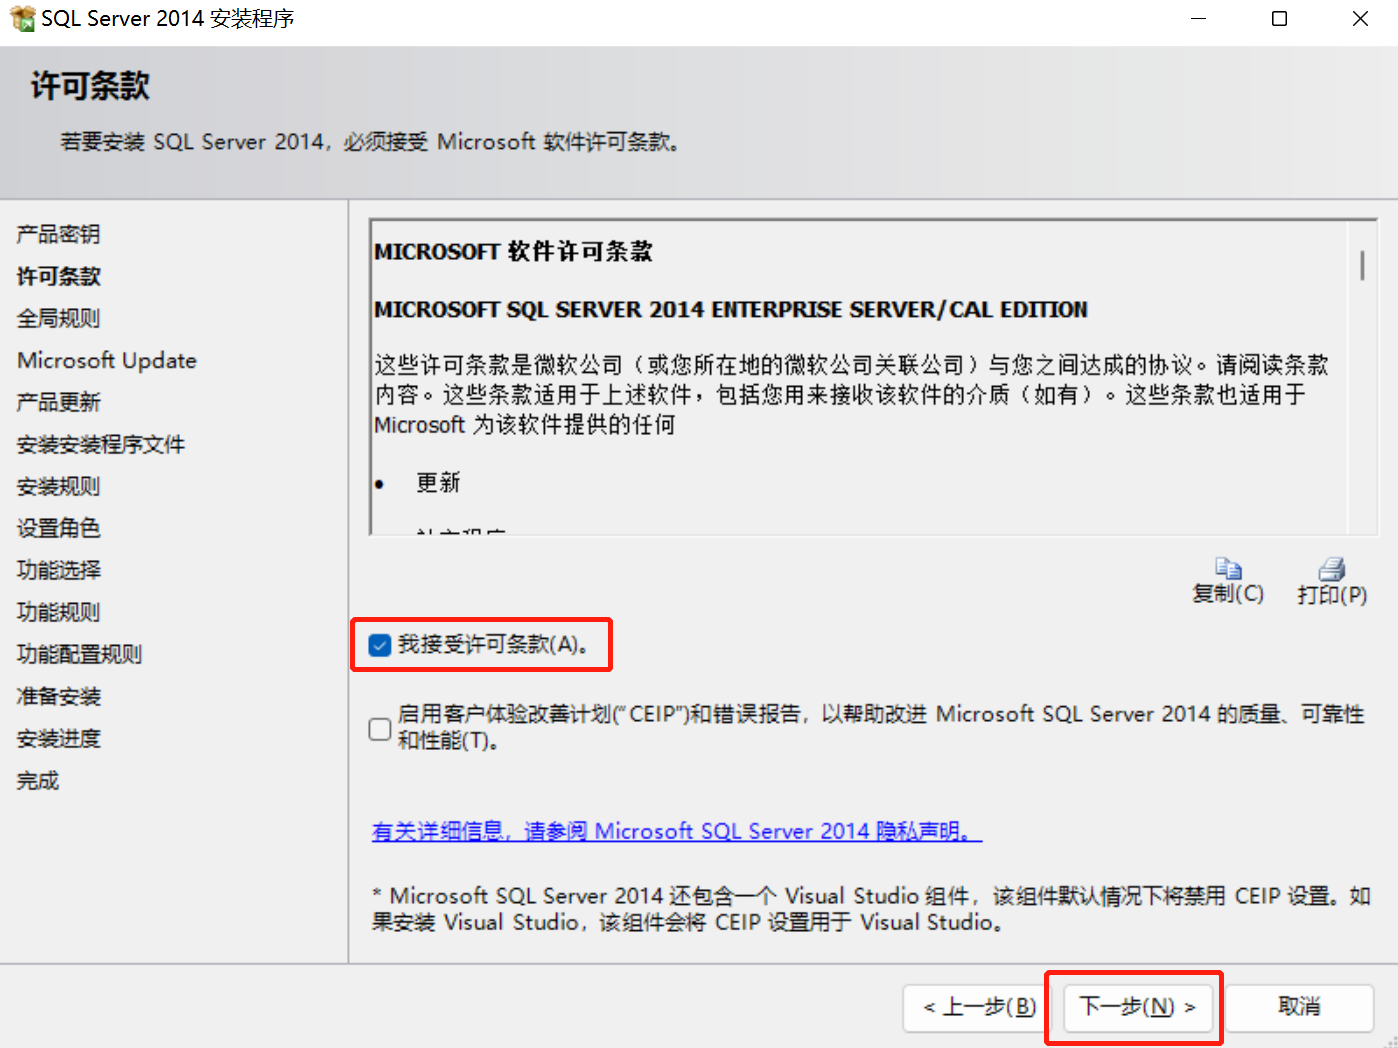The width and height of the screenshot is (1398, 1048).
Task: Go back with 上一步(B) button
Action: point(979,1007)
